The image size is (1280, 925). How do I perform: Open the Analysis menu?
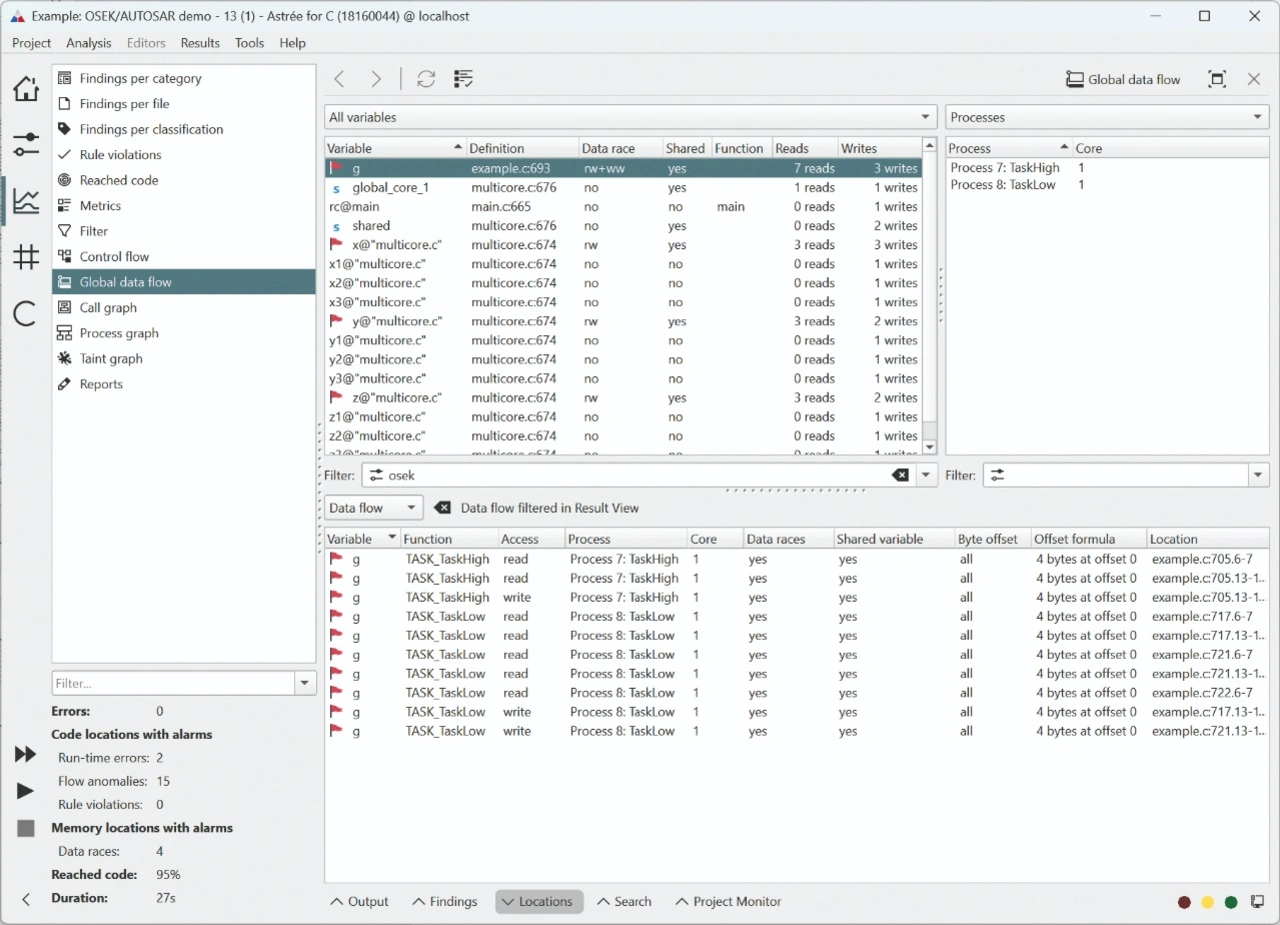click(89, 43)
